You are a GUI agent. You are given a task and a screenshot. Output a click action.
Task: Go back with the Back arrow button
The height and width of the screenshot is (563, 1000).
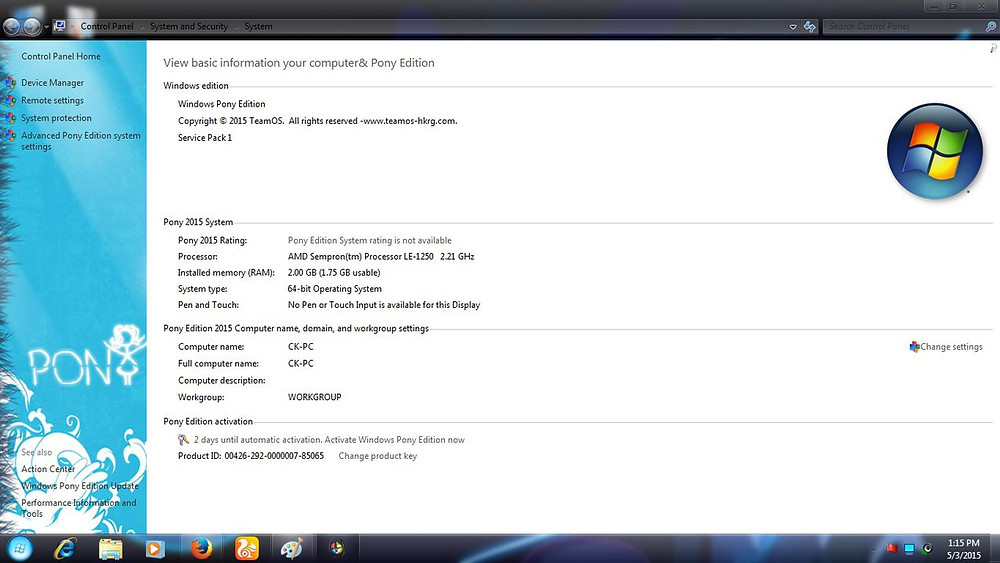point(11,26)
